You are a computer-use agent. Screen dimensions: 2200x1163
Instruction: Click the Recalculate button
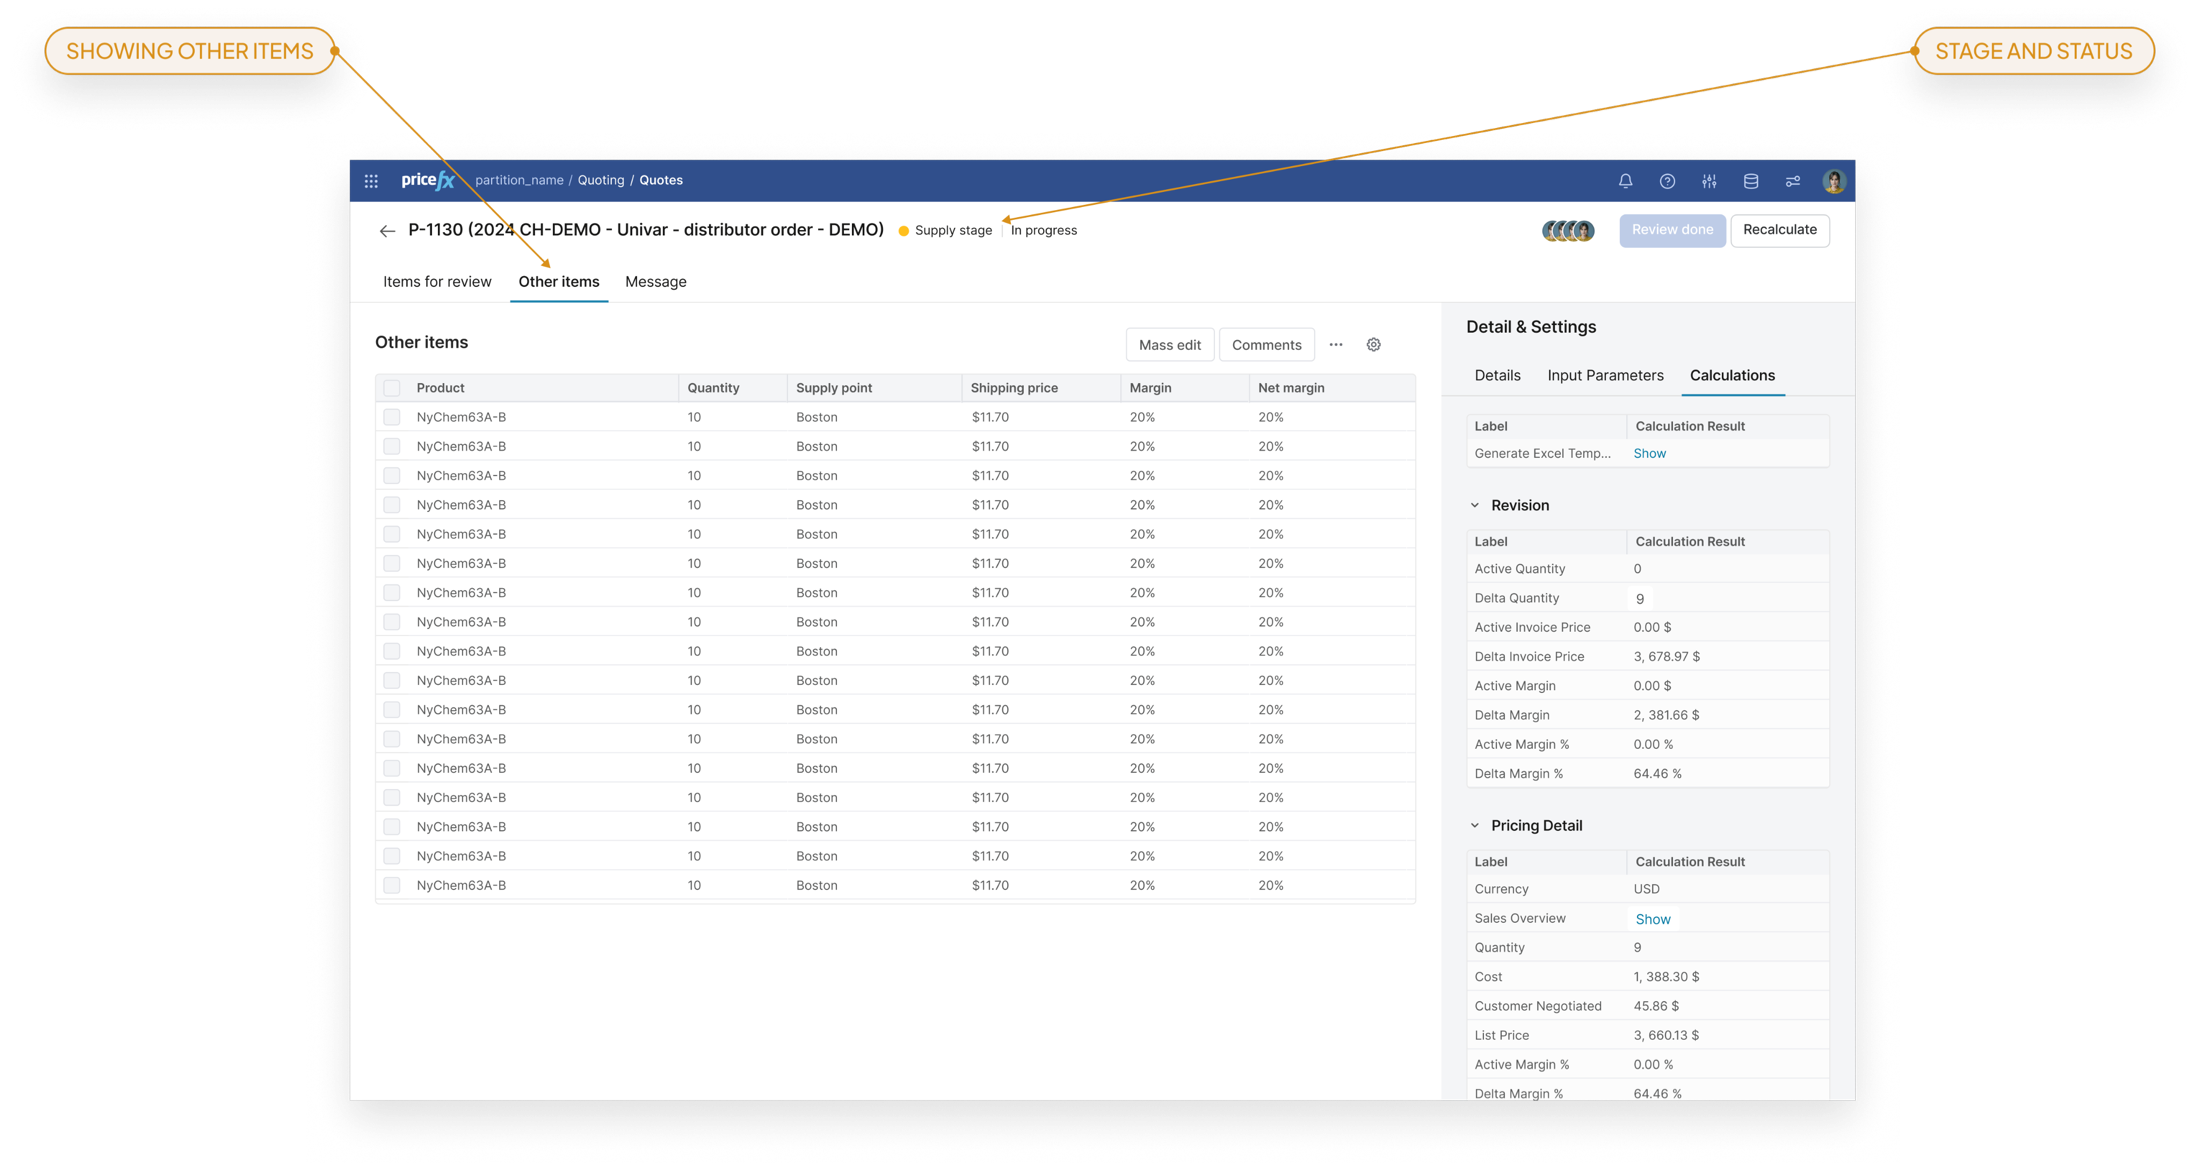1780,230
